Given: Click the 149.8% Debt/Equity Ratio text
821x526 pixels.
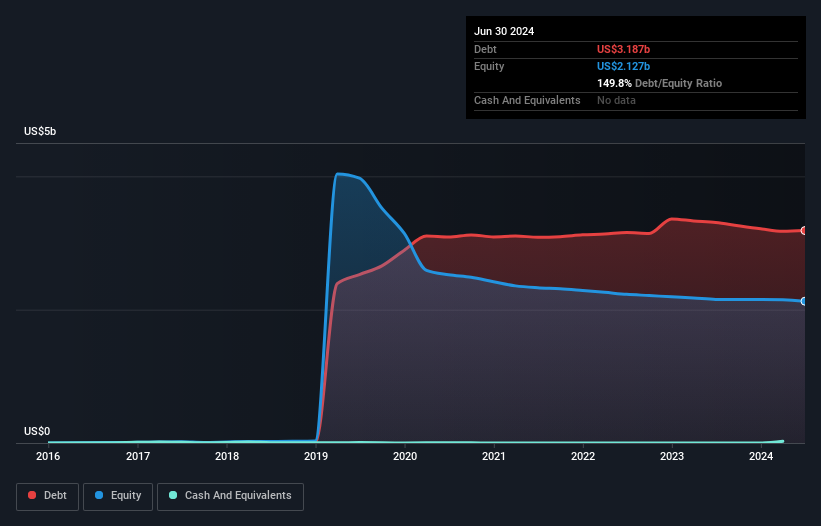Looking at the screenshot, I should [x=659, y=83].
